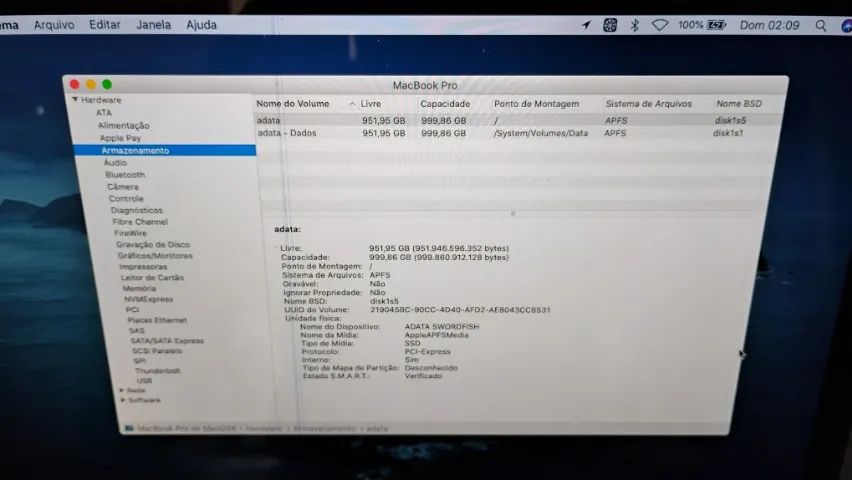This screenshot has height=480, width=852.
Task: Select Controle in the sidebar
Action: (x=126, y=198)
